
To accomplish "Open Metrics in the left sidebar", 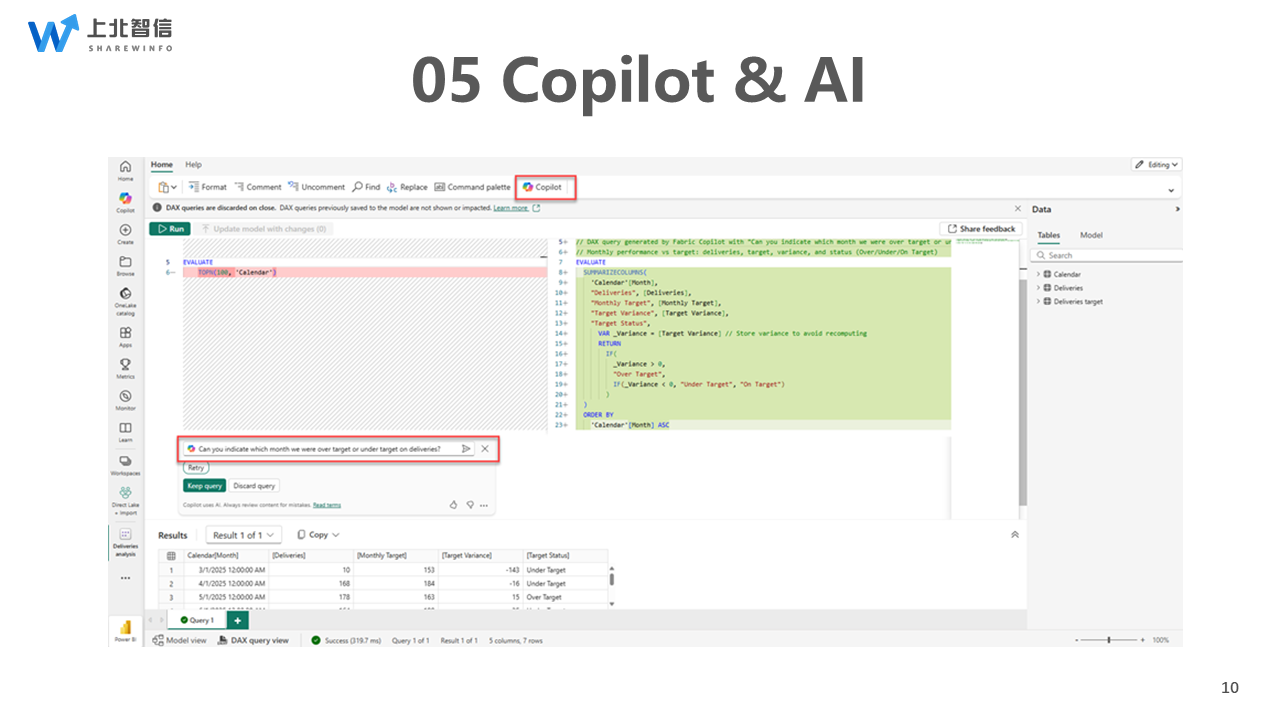I will click(125, 368).
